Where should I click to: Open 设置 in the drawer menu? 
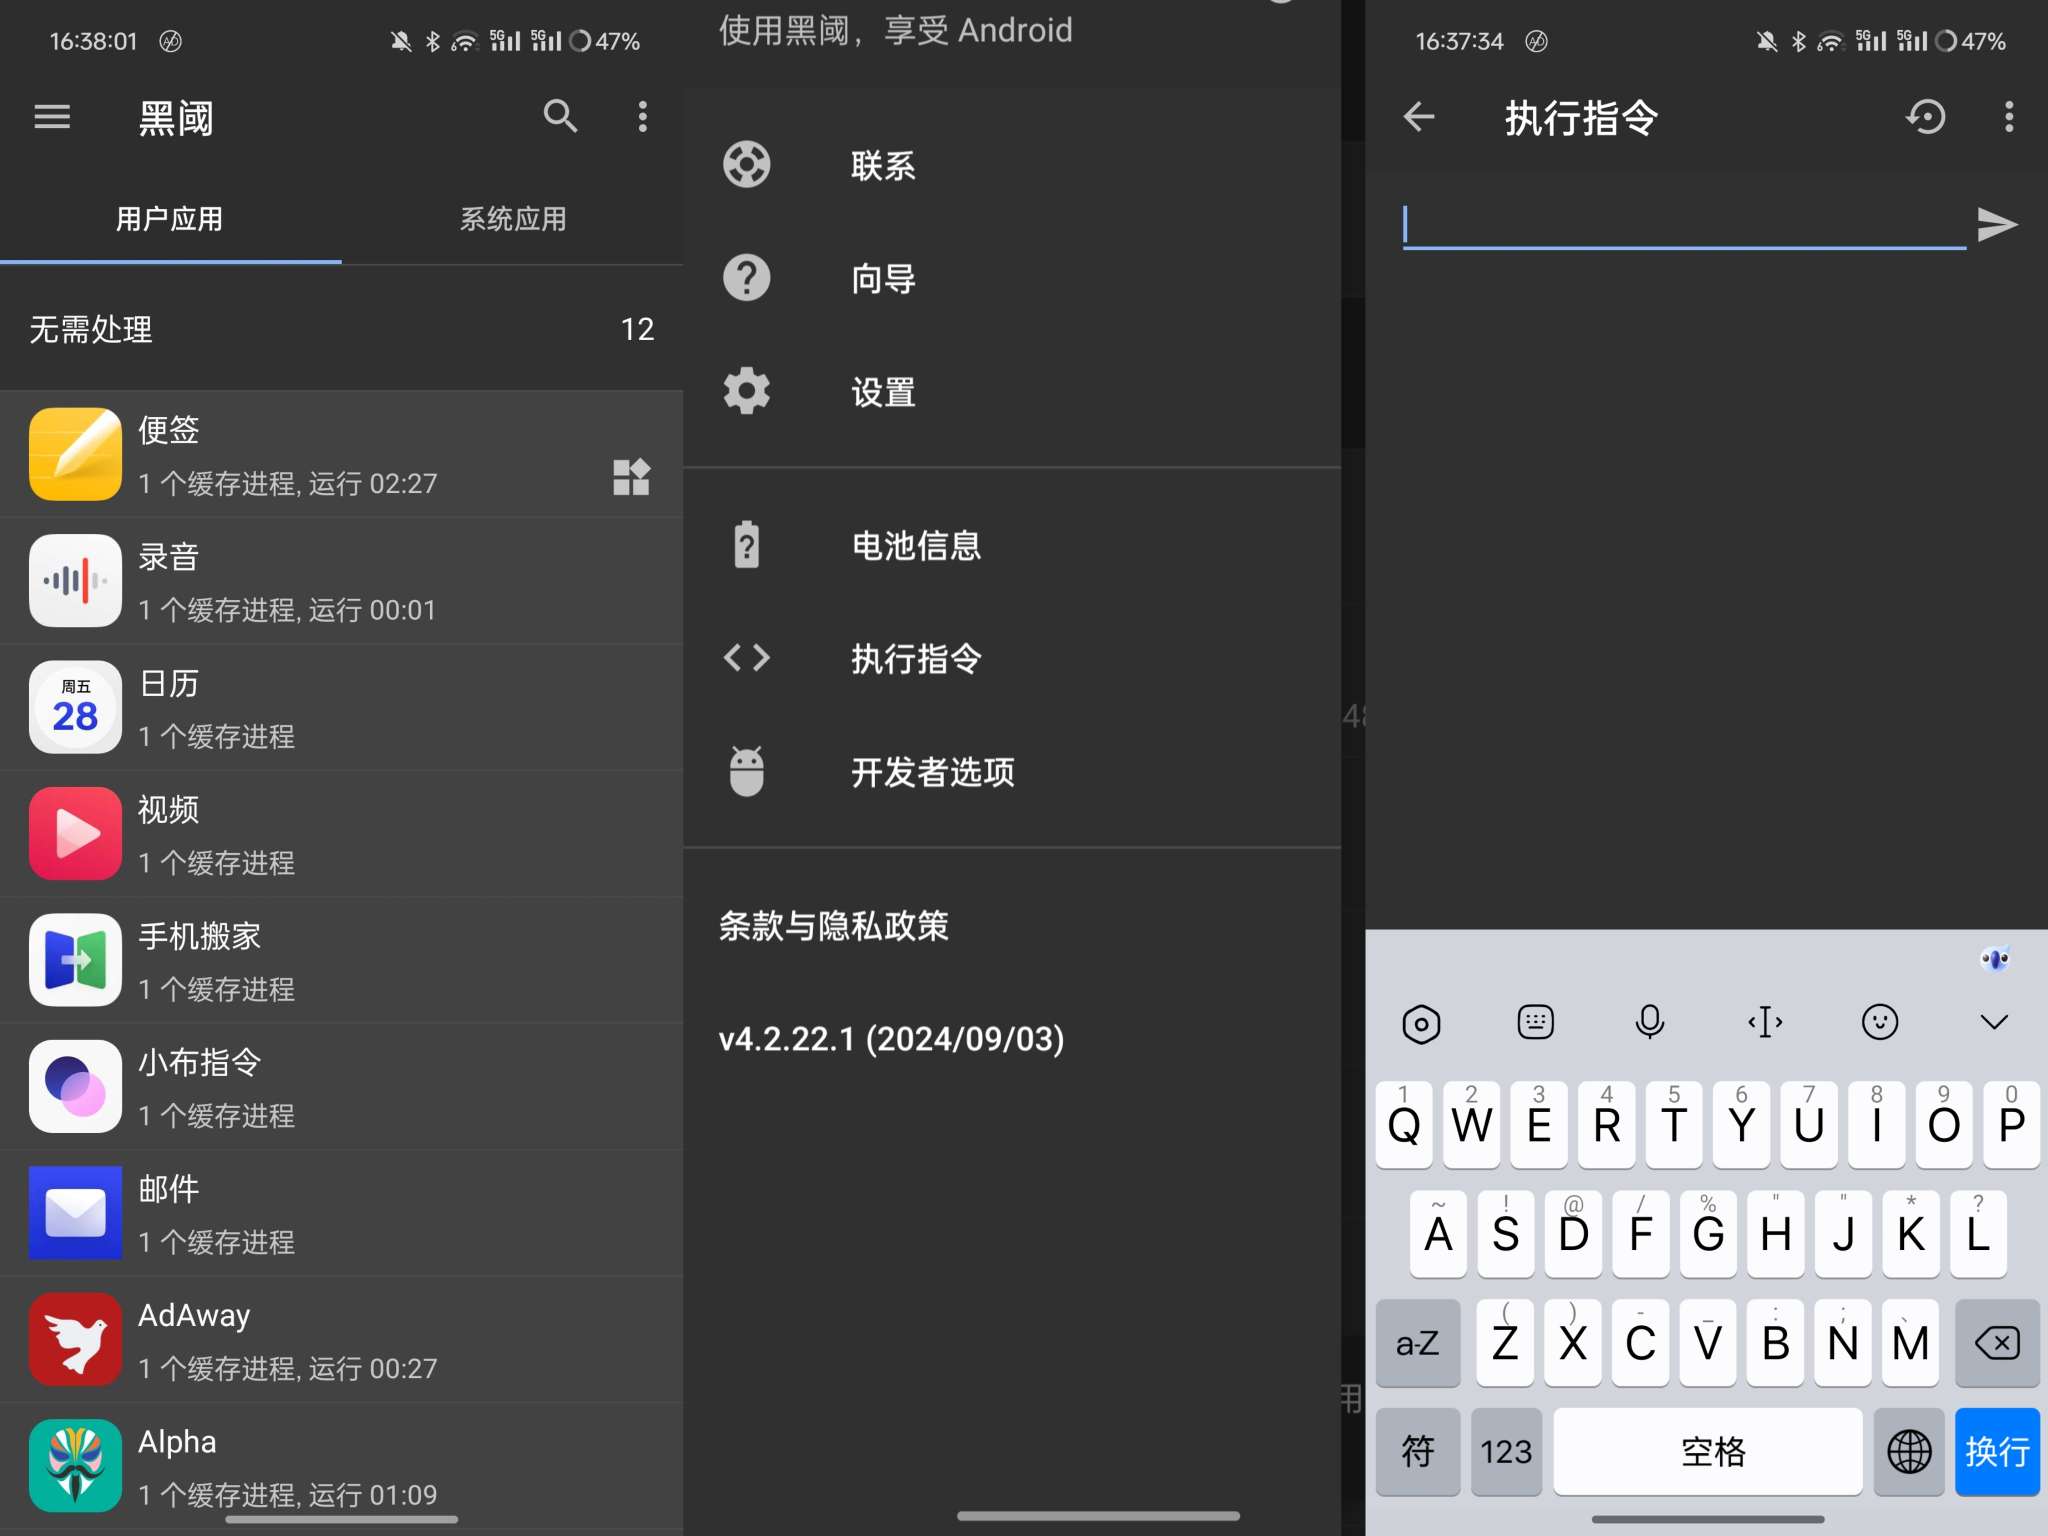(x=1012, y=391)
